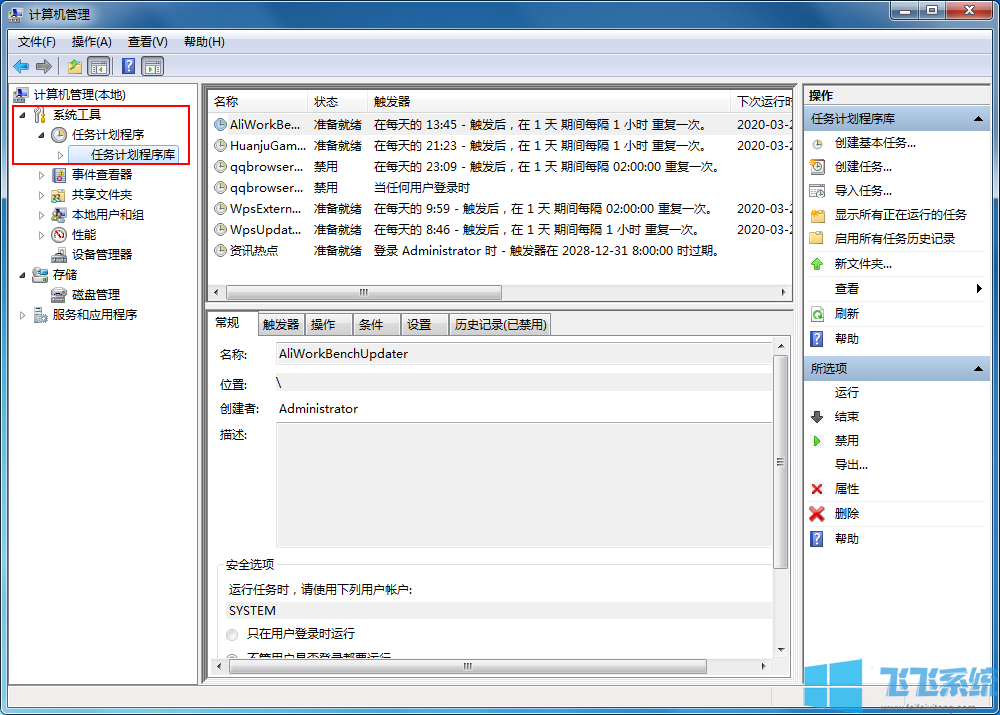Click the help question mark toolbar icon
This screenshot has width=1000, height=715.
click(126, 66)
